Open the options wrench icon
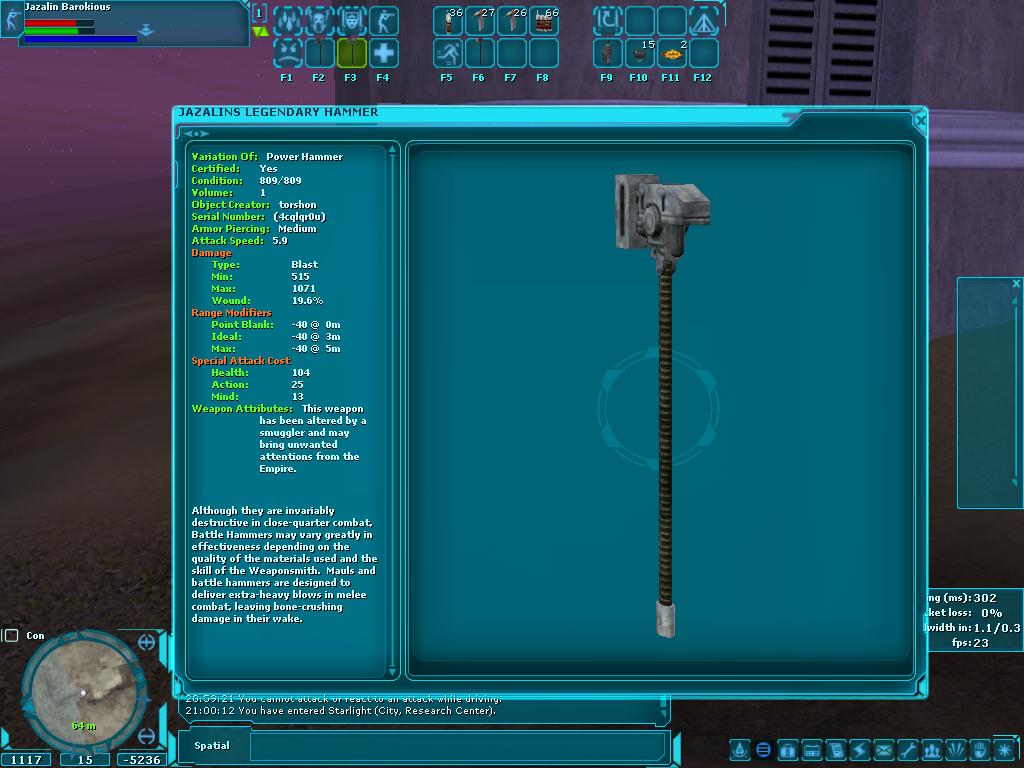 [x=908, y=750]
